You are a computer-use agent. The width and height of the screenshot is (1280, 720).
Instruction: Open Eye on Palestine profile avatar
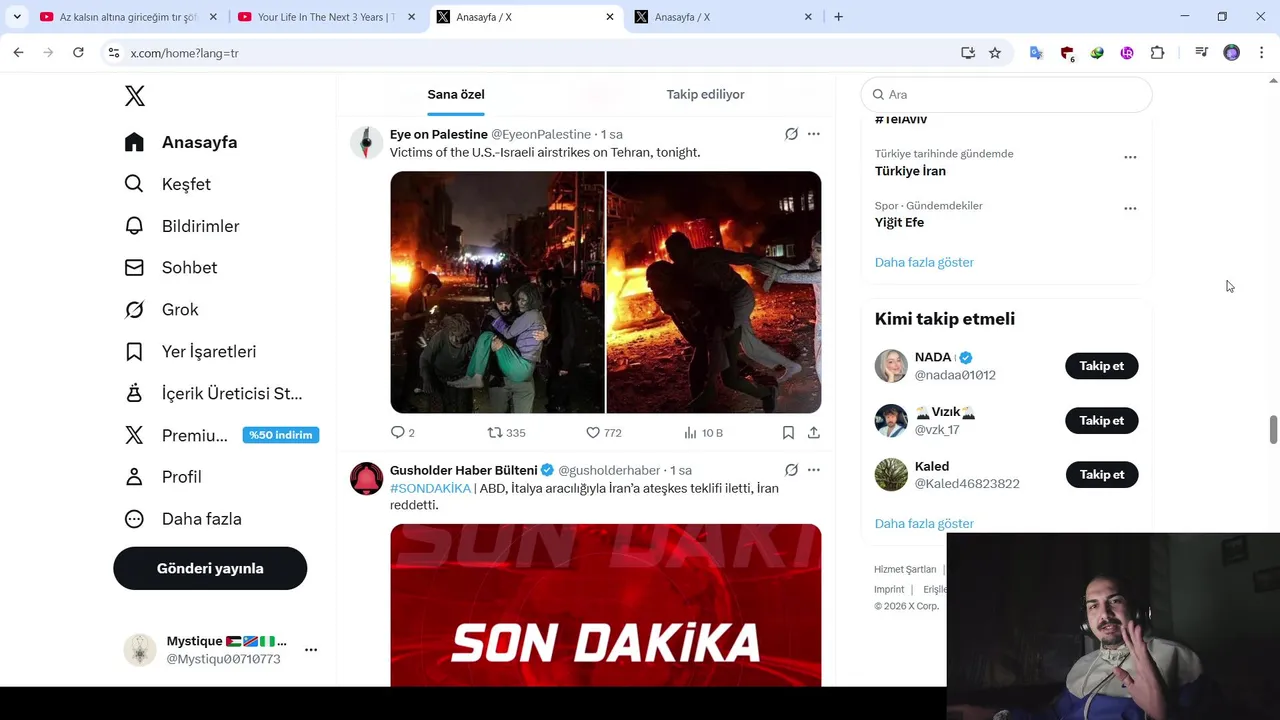point(366,143)
